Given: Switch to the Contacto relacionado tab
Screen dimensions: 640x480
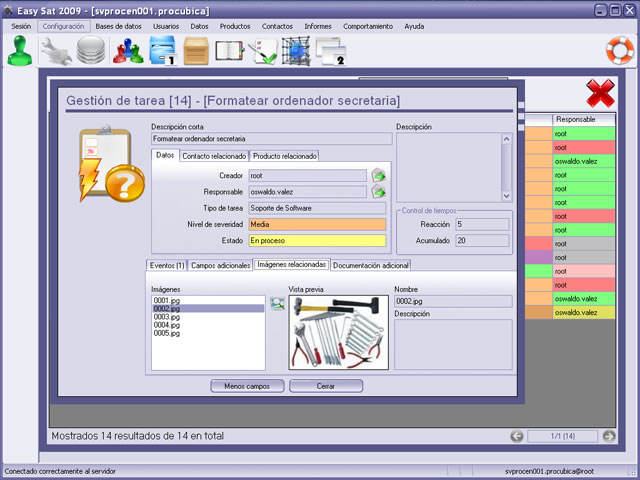Looking at the screenshot, I should 214,156.
